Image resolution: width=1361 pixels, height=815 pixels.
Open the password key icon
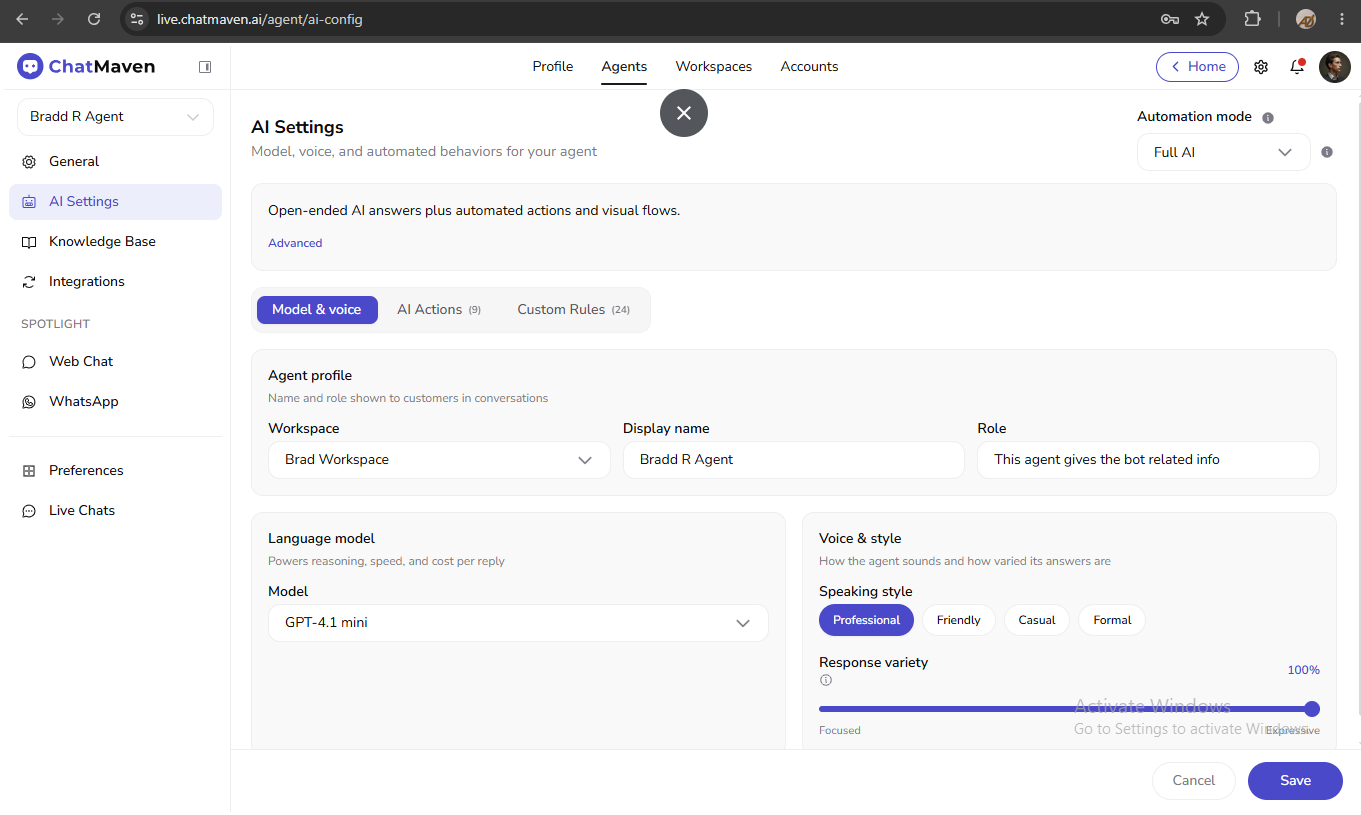[x=1170, y=19]
